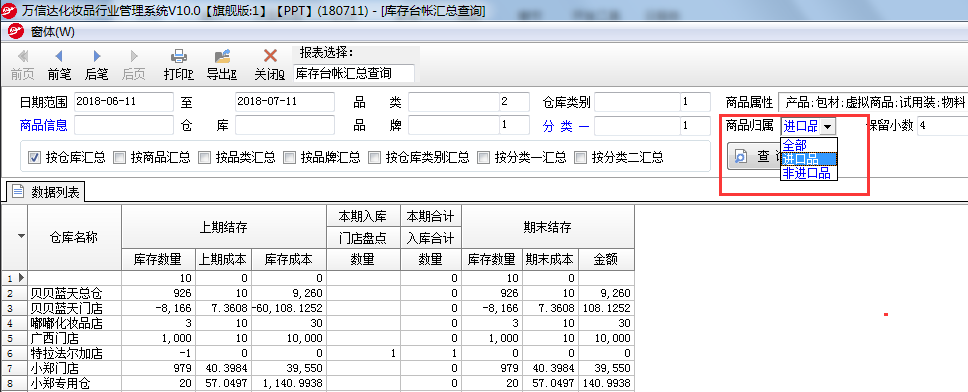Click the 仓库 input field

(x=285, y=125)
